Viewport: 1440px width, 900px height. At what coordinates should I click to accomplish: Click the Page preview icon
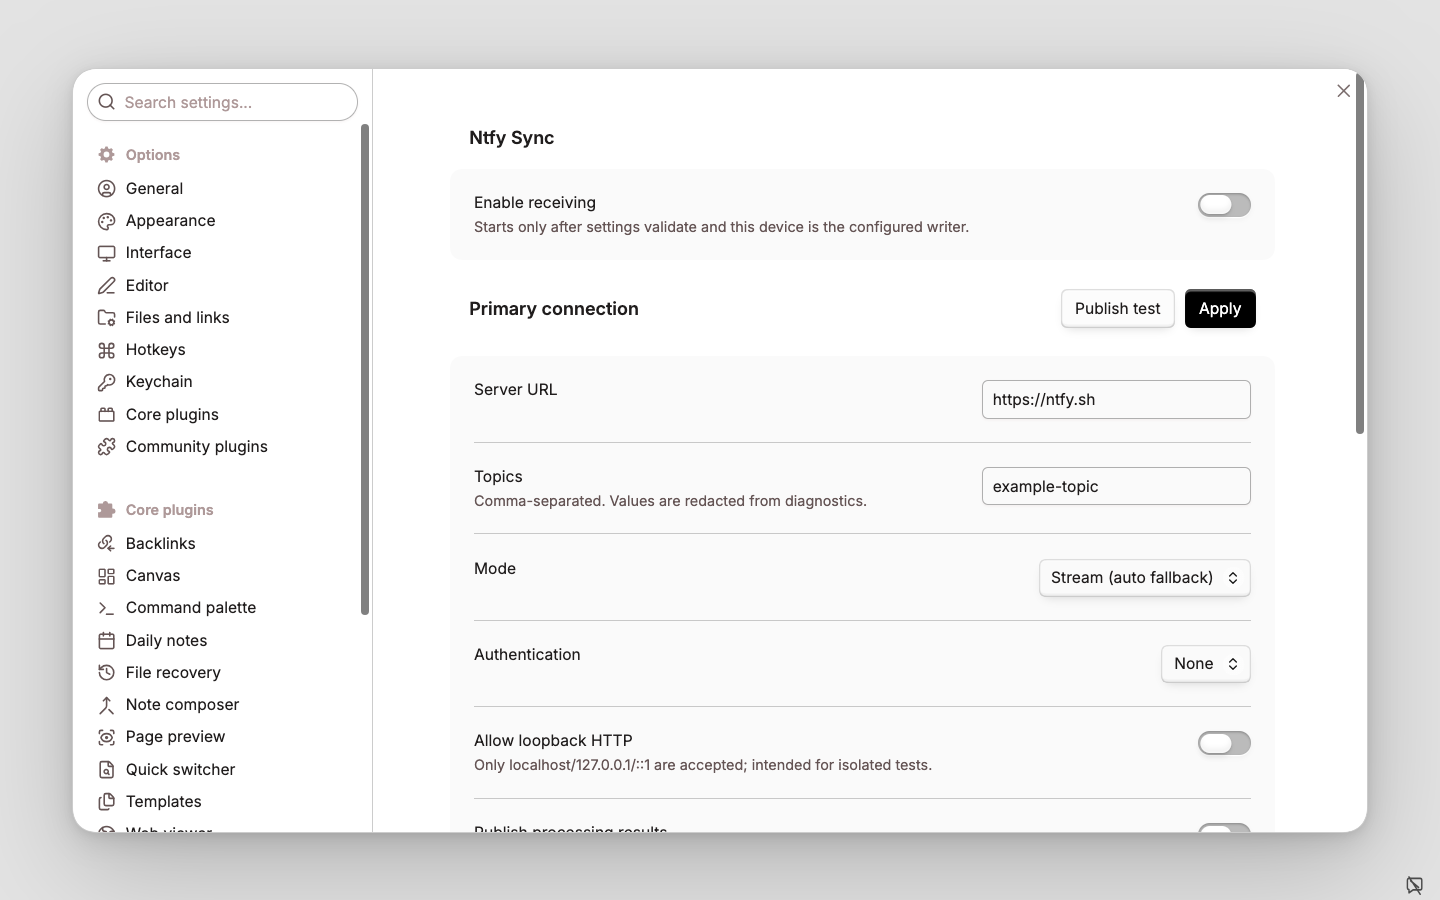pyautogui.click(x=107, y=737)
